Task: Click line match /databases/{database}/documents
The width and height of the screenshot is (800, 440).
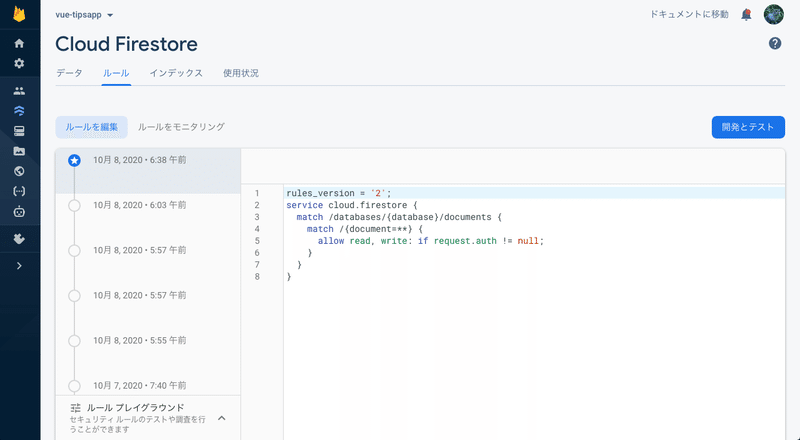Action: click(x=399, y=217)
